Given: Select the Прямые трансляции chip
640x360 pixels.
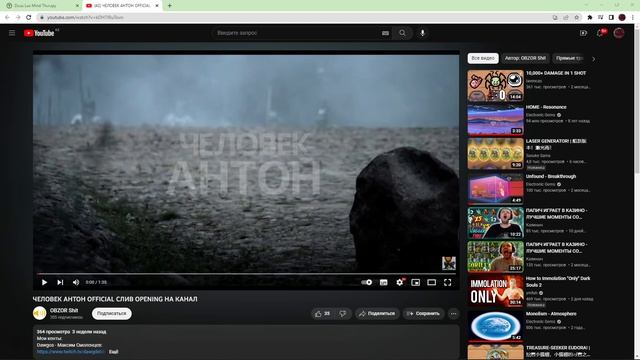Looking at the screenshot, I should pos(569,58).
